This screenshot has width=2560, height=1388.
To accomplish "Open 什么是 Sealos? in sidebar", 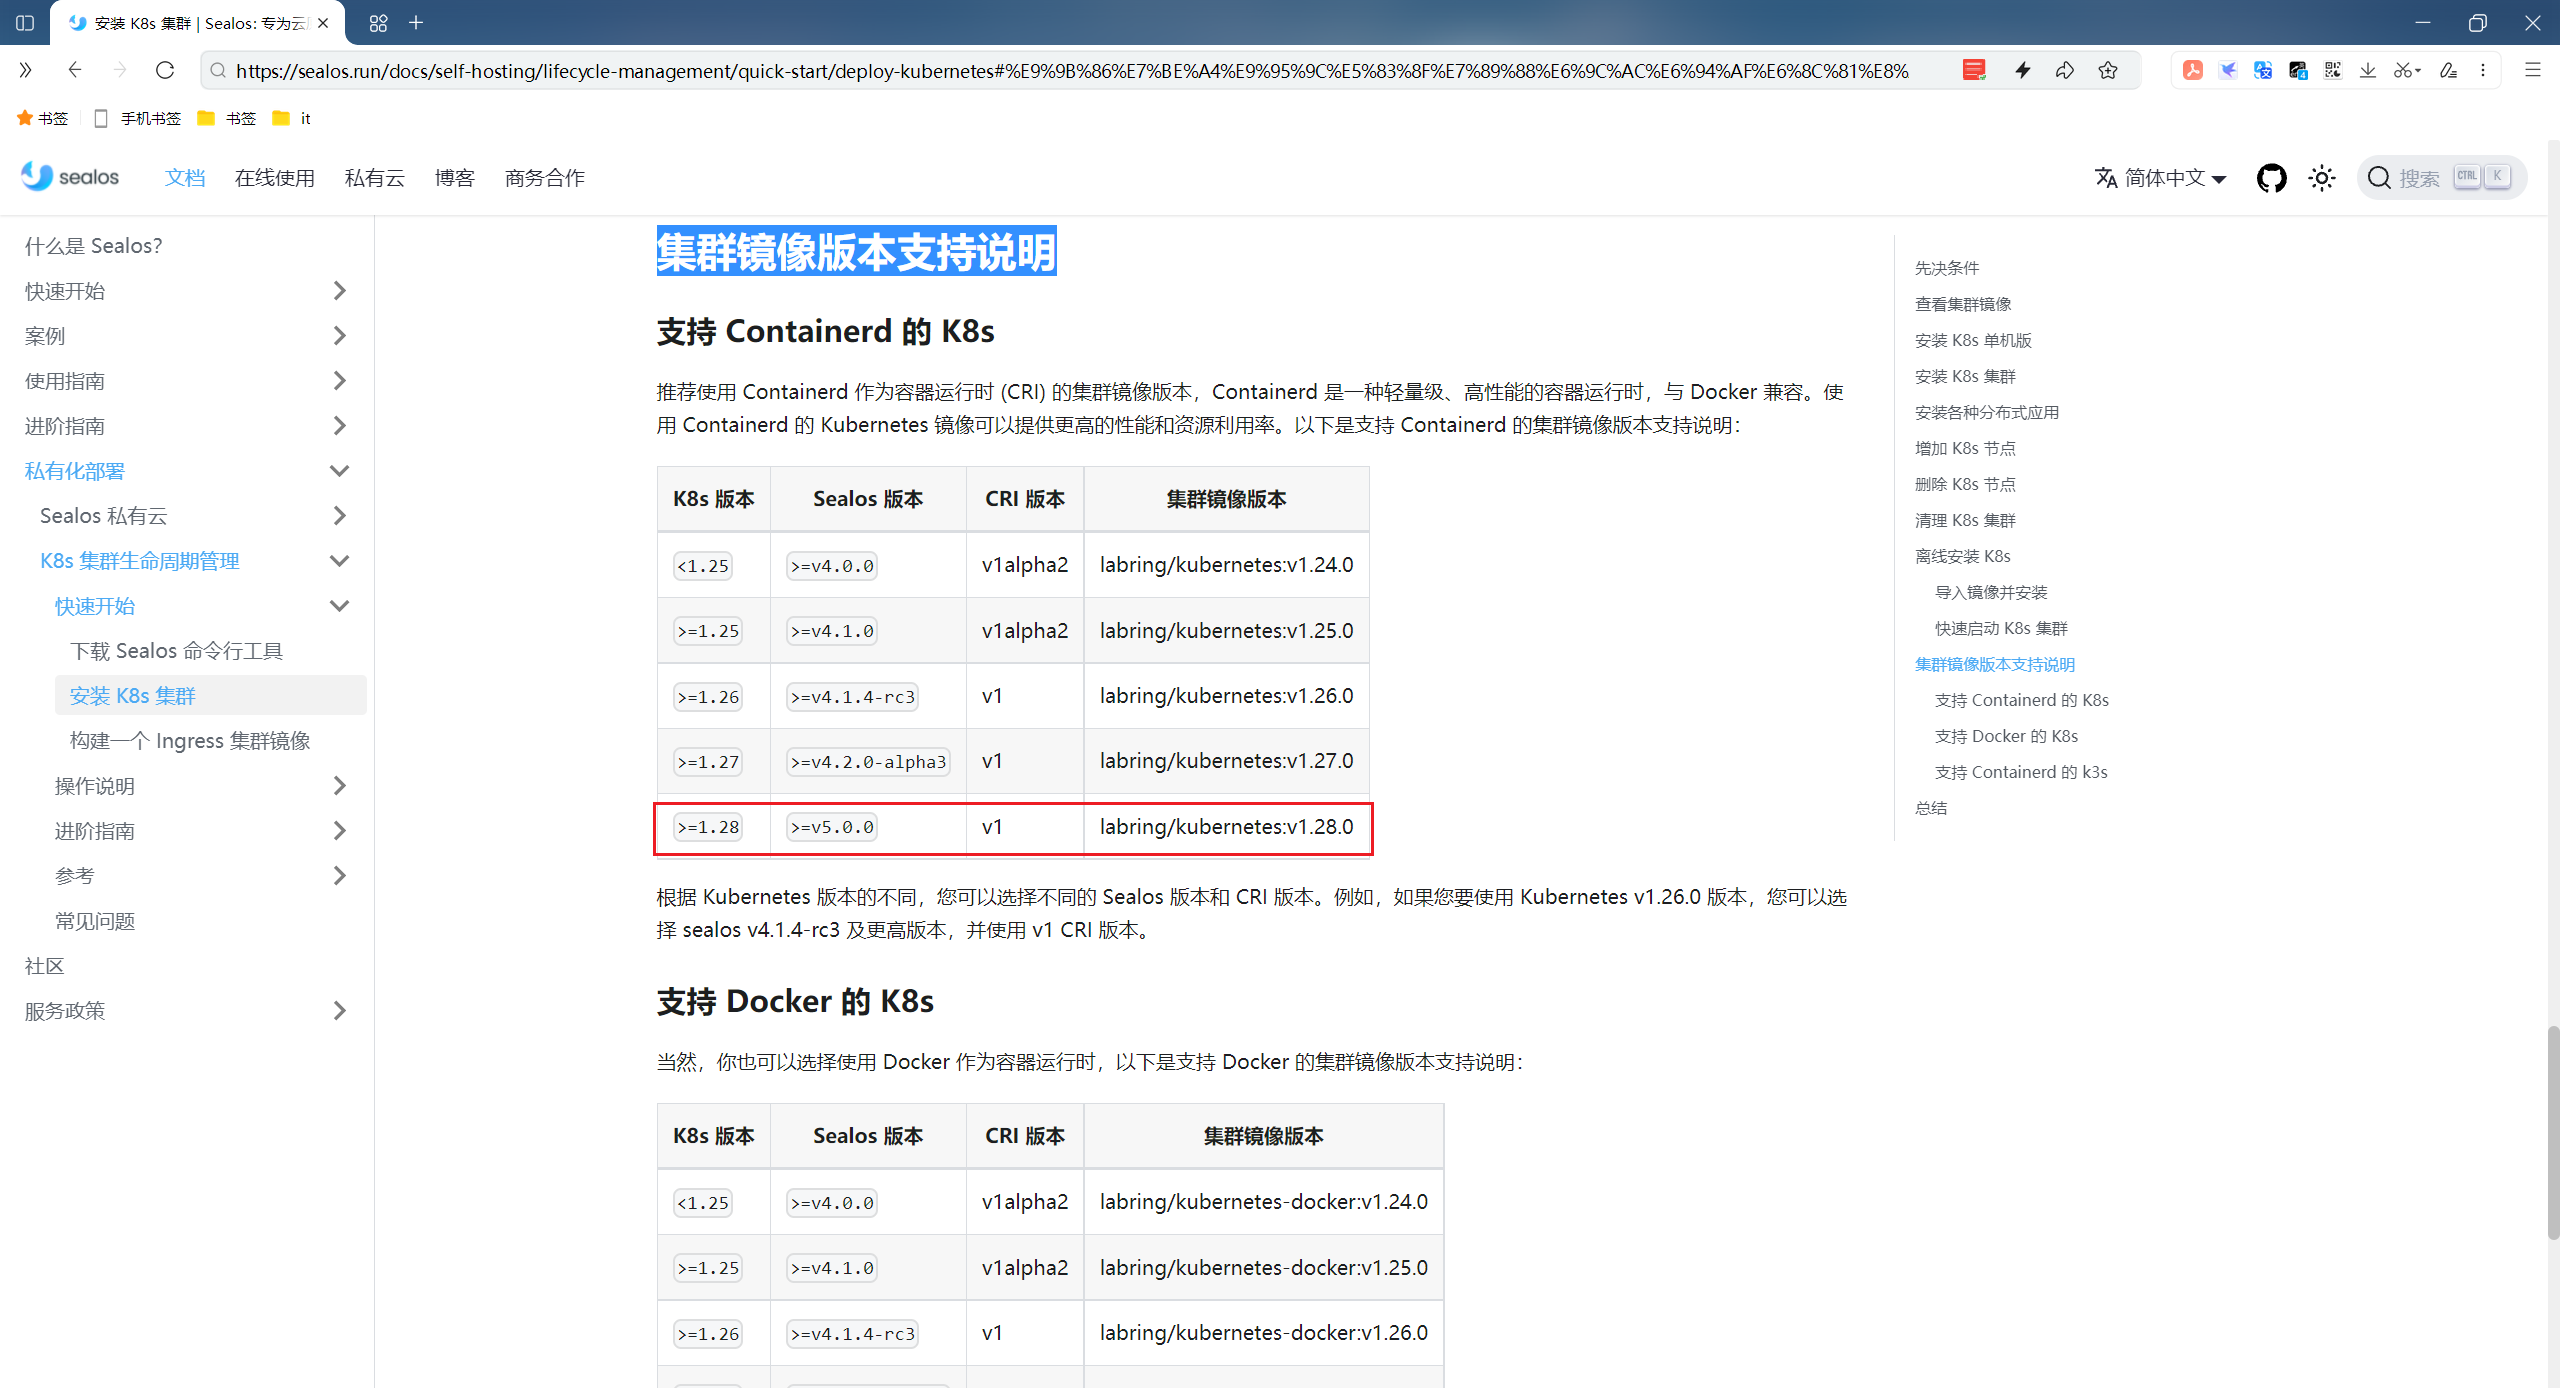I will pos(94,246).
